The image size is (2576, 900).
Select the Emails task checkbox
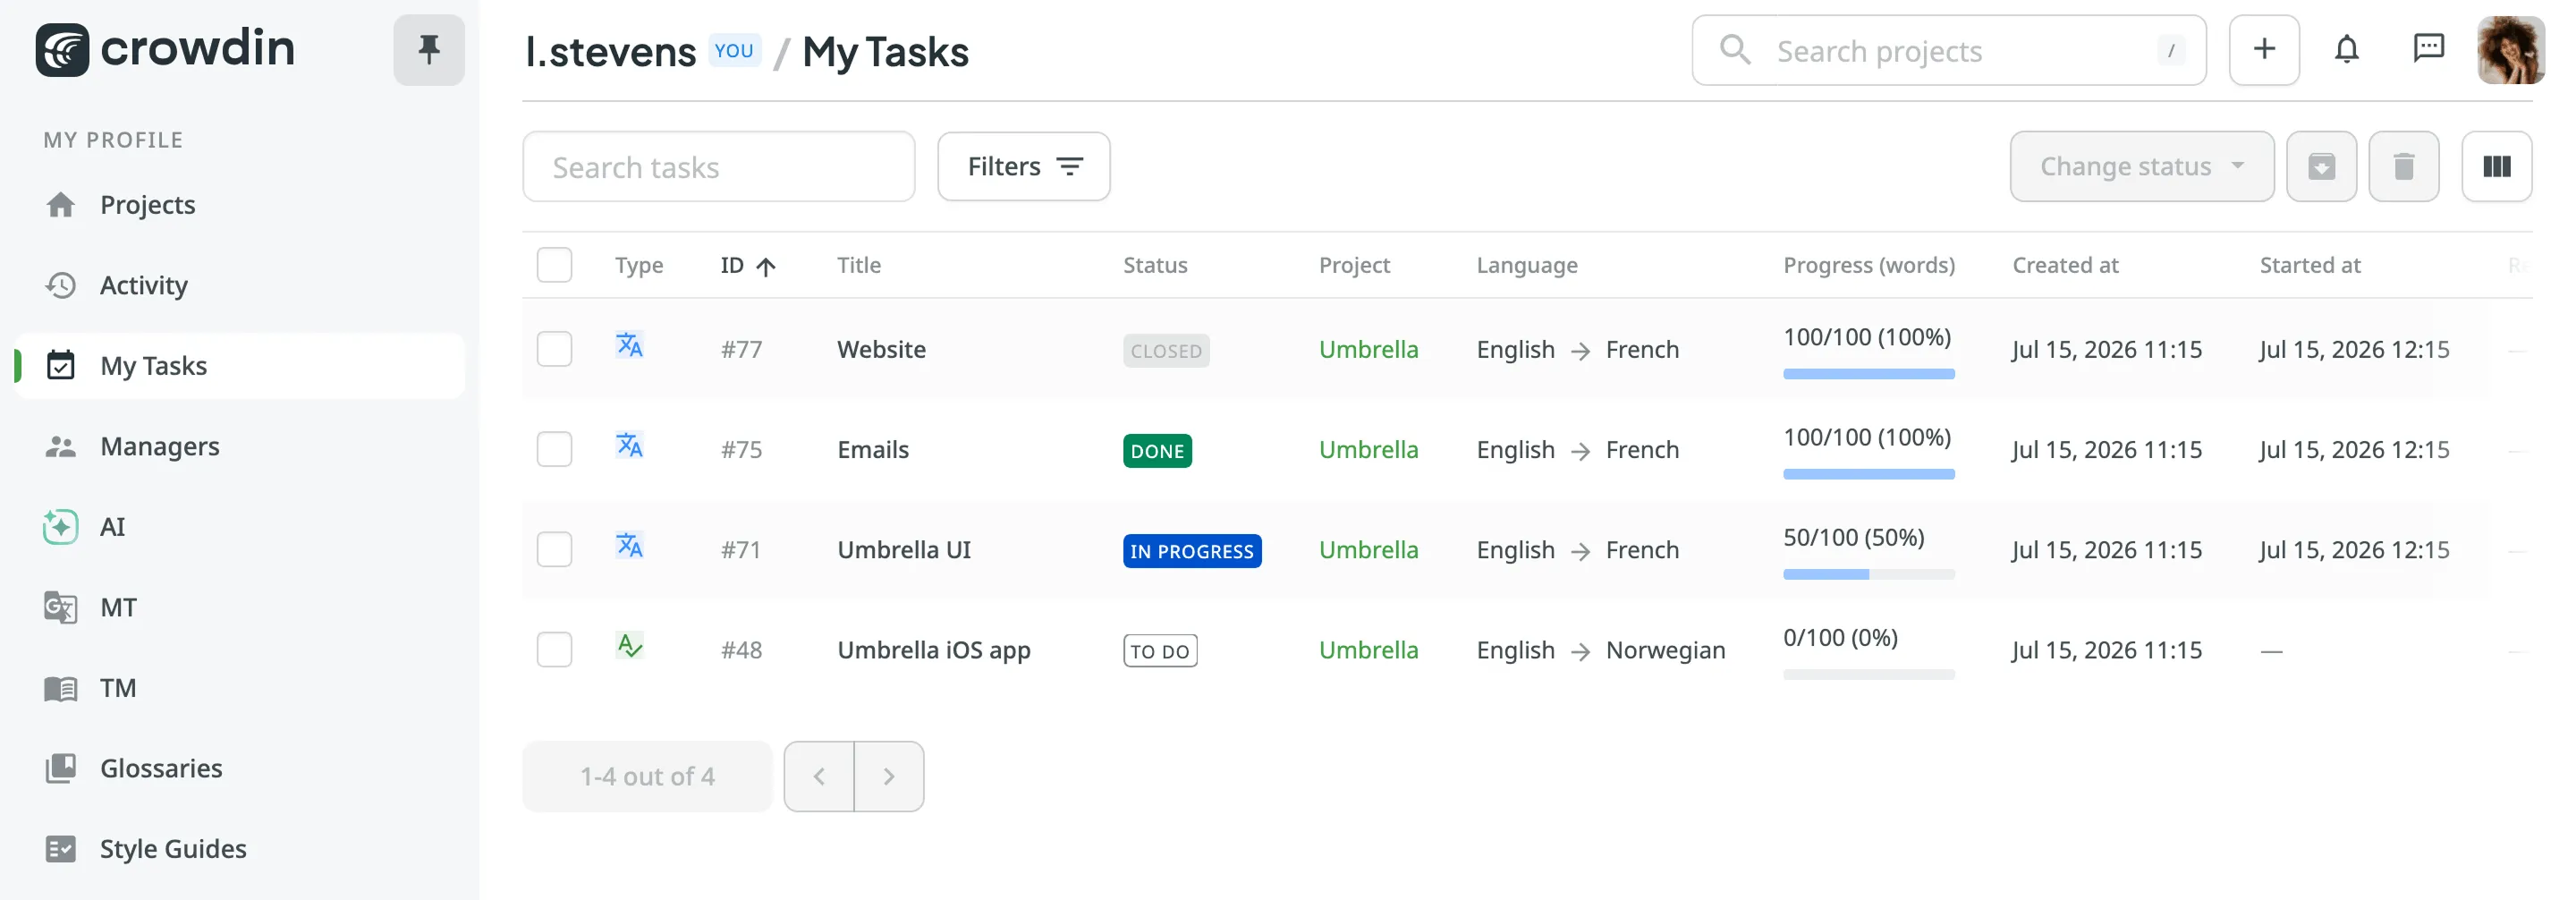click(554, 449)
